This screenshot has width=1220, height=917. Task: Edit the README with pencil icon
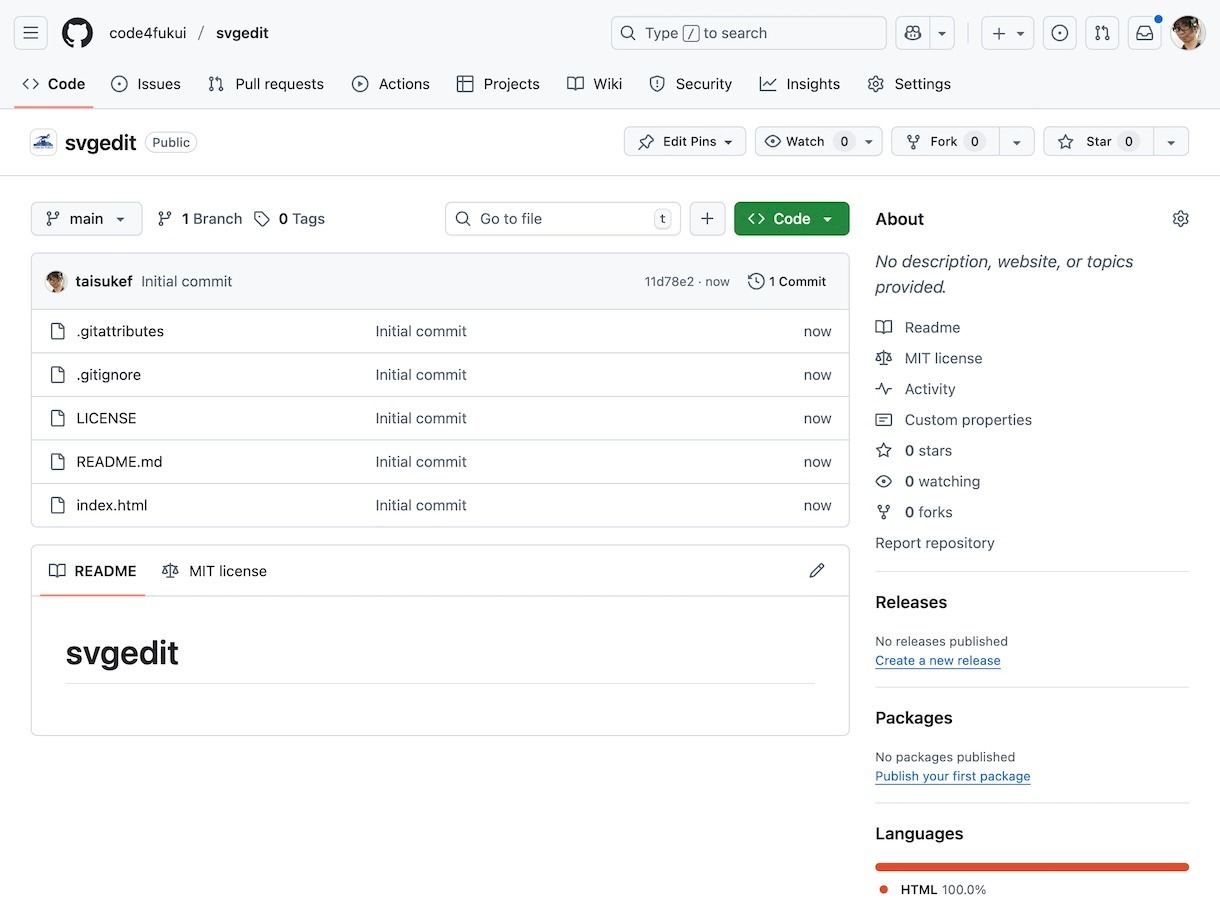click(x=817, y=571)
